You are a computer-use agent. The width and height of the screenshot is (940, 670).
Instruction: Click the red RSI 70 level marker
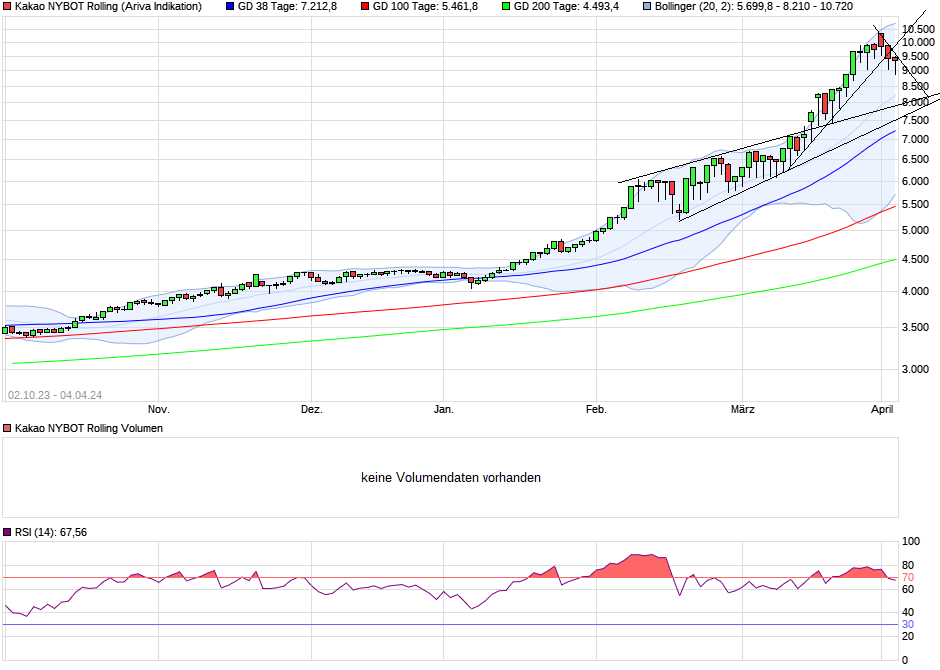coord(908,577)
